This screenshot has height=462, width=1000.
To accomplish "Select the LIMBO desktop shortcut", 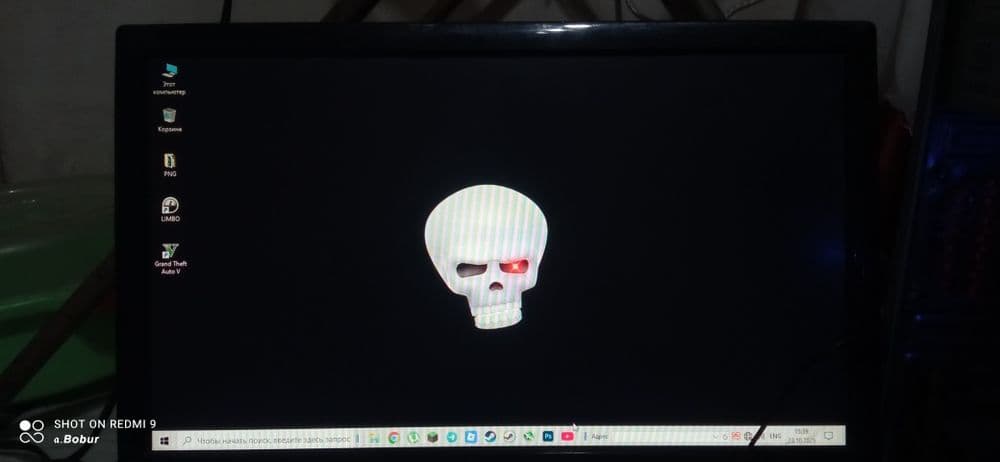I will point(170,210).
